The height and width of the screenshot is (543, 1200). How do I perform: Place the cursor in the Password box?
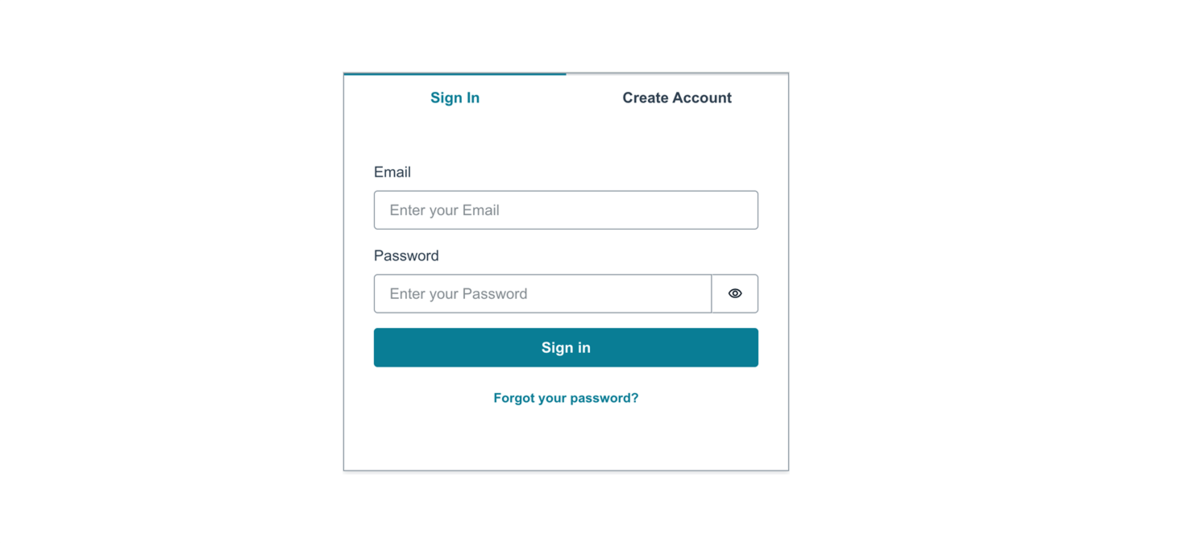[543, 294]
